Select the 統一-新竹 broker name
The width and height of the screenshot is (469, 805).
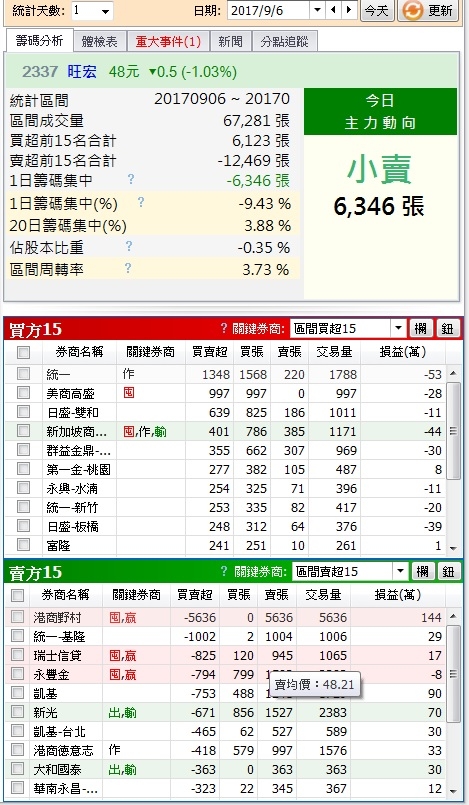pos(72,507)
